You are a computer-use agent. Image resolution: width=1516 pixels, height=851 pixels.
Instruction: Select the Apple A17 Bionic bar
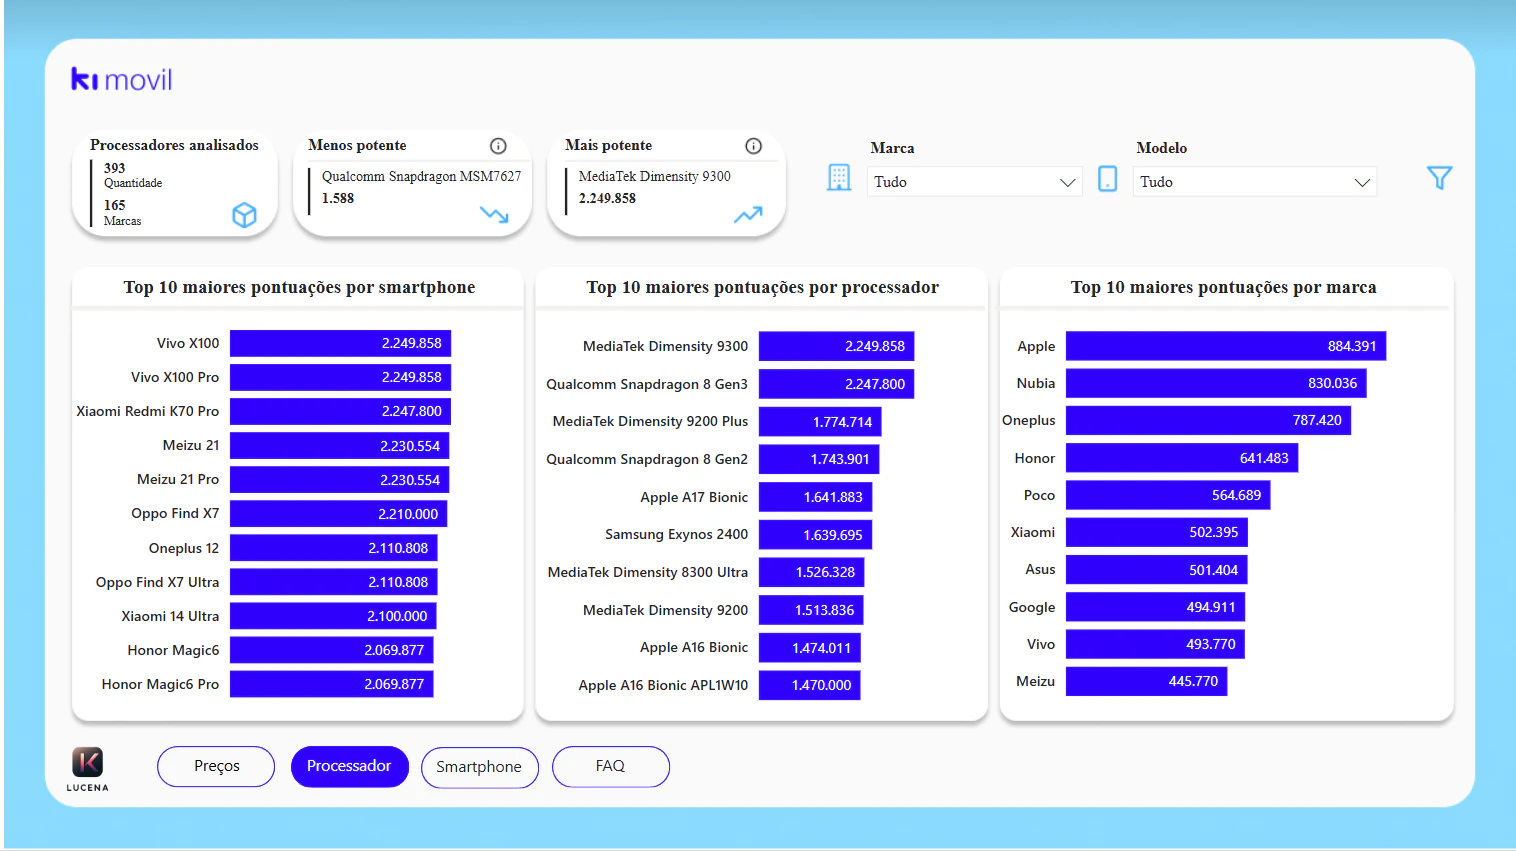pyautogui.click(x=815, y=497)
